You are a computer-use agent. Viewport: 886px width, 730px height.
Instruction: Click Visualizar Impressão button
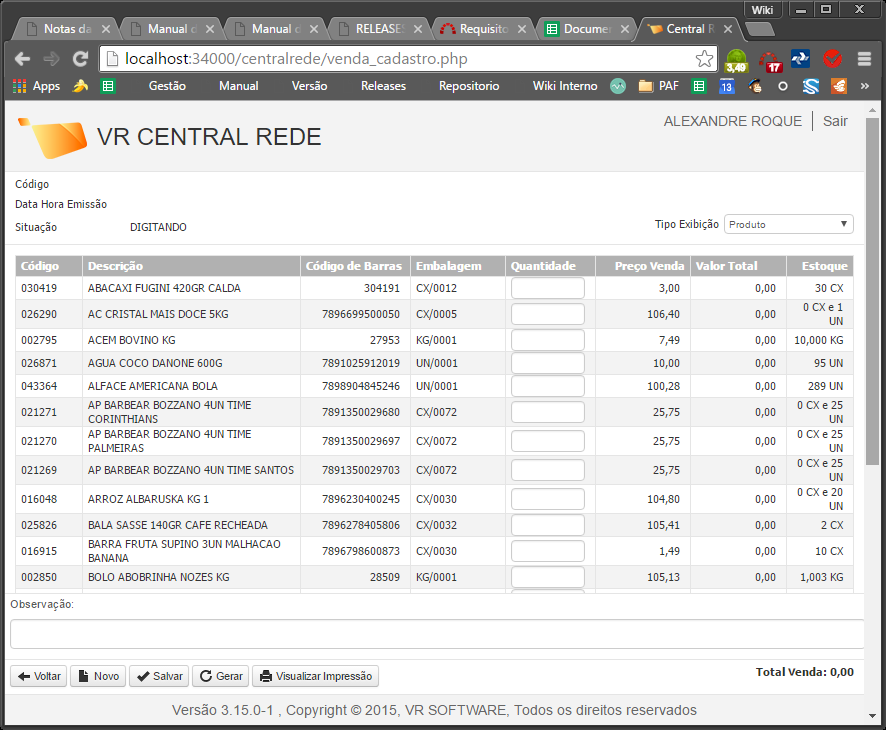(x=315, y=676)
